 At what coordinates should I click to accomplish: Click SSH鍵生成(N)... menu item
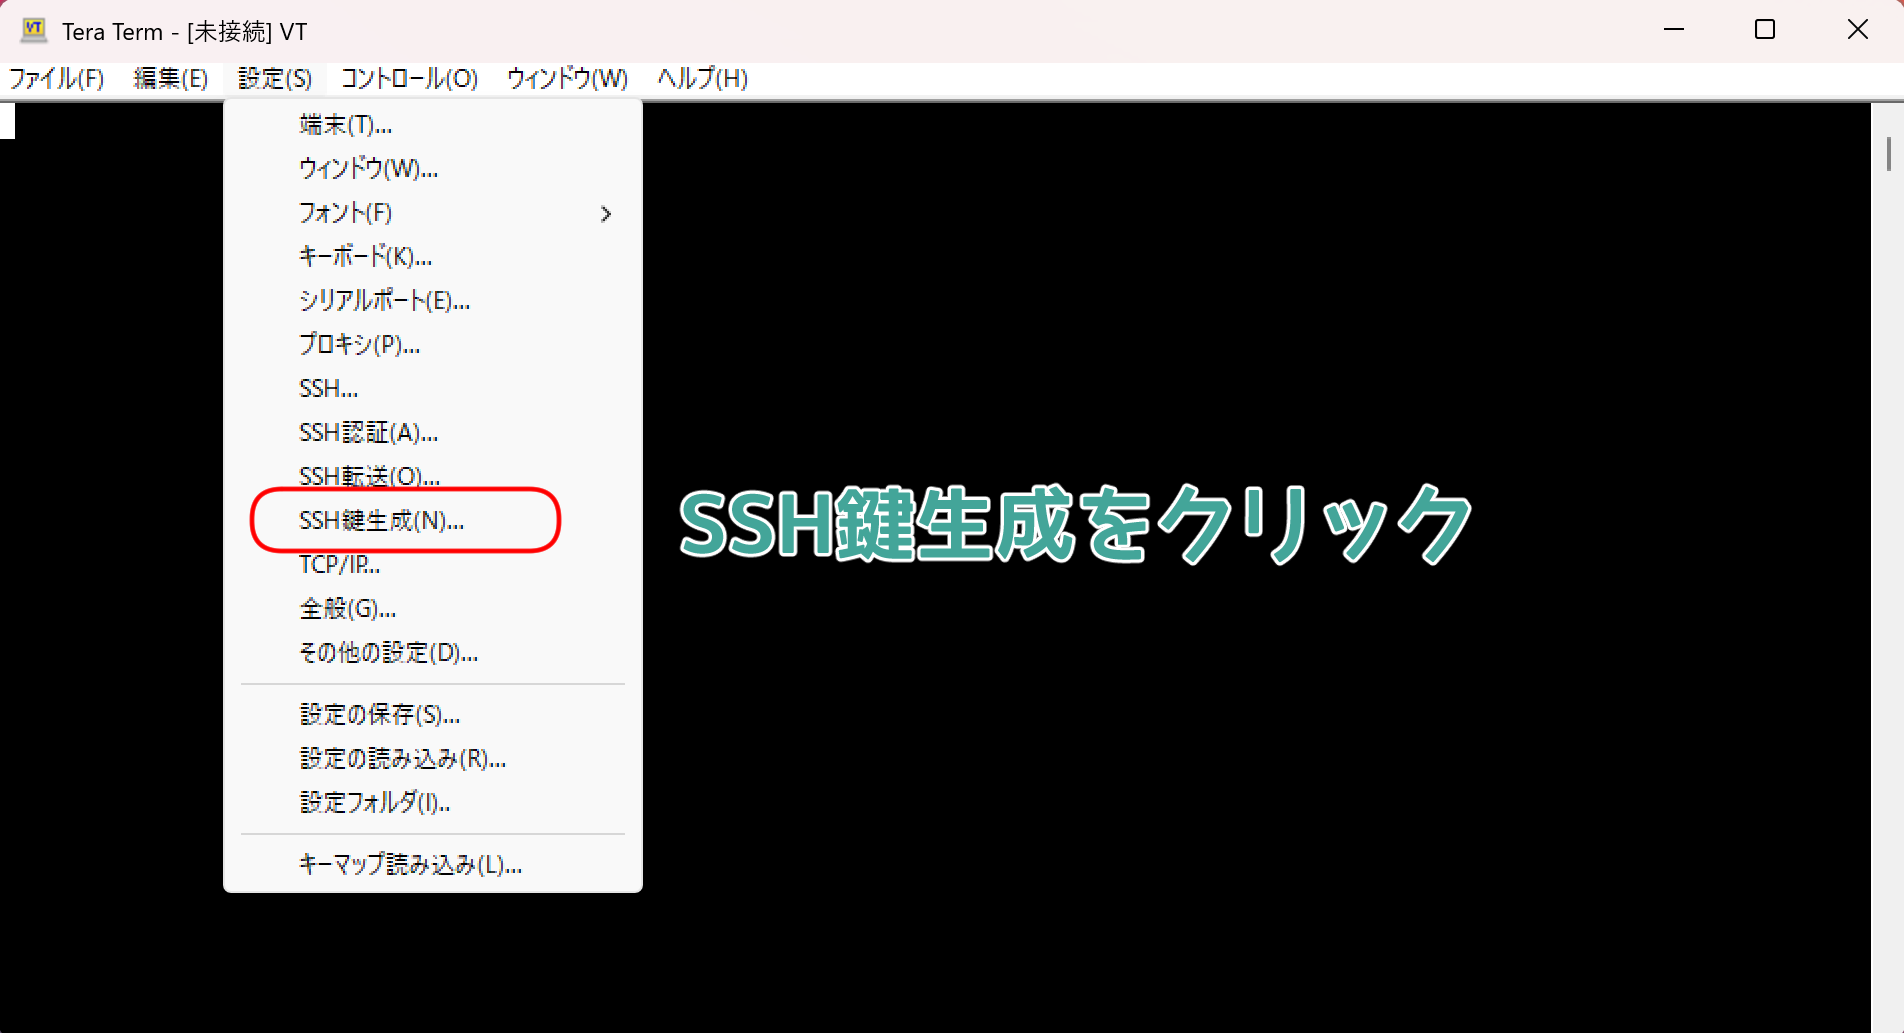pyautogui.click(x=381, y=521)
